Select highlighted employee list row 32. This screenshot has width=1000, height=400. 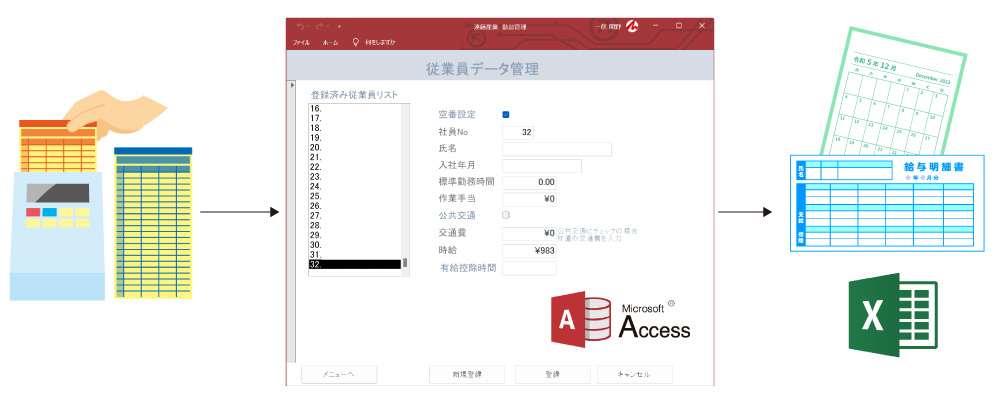pos(355,264)
